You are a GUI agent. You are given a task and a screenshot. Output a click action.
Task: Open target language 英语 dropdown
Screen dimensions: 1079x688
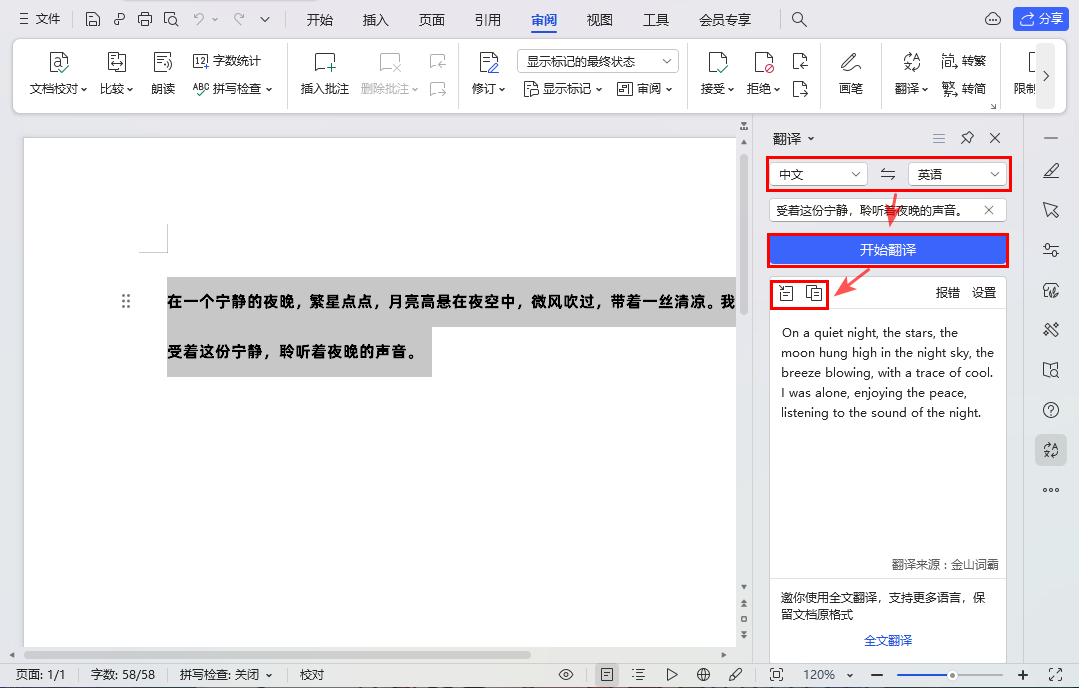coord(957,175)
